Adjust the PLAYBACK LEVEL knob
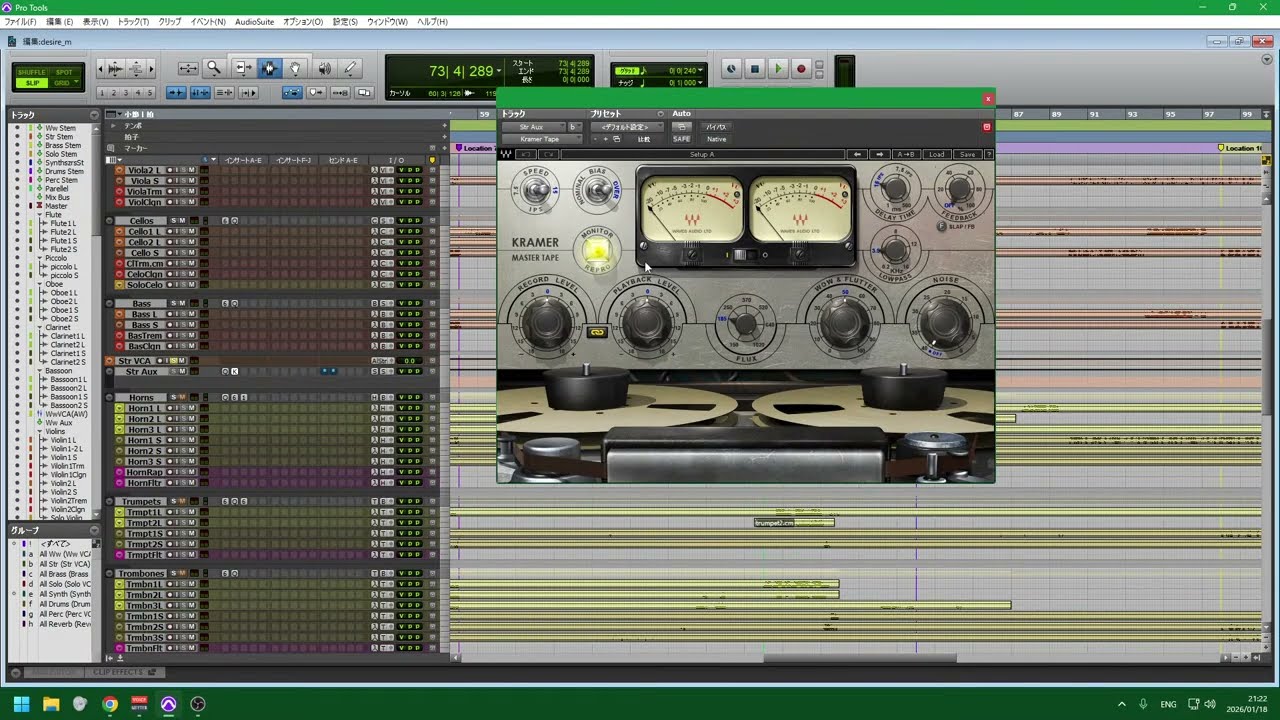The height and width of the screenshot is (720, 1280). coord(647,322)
